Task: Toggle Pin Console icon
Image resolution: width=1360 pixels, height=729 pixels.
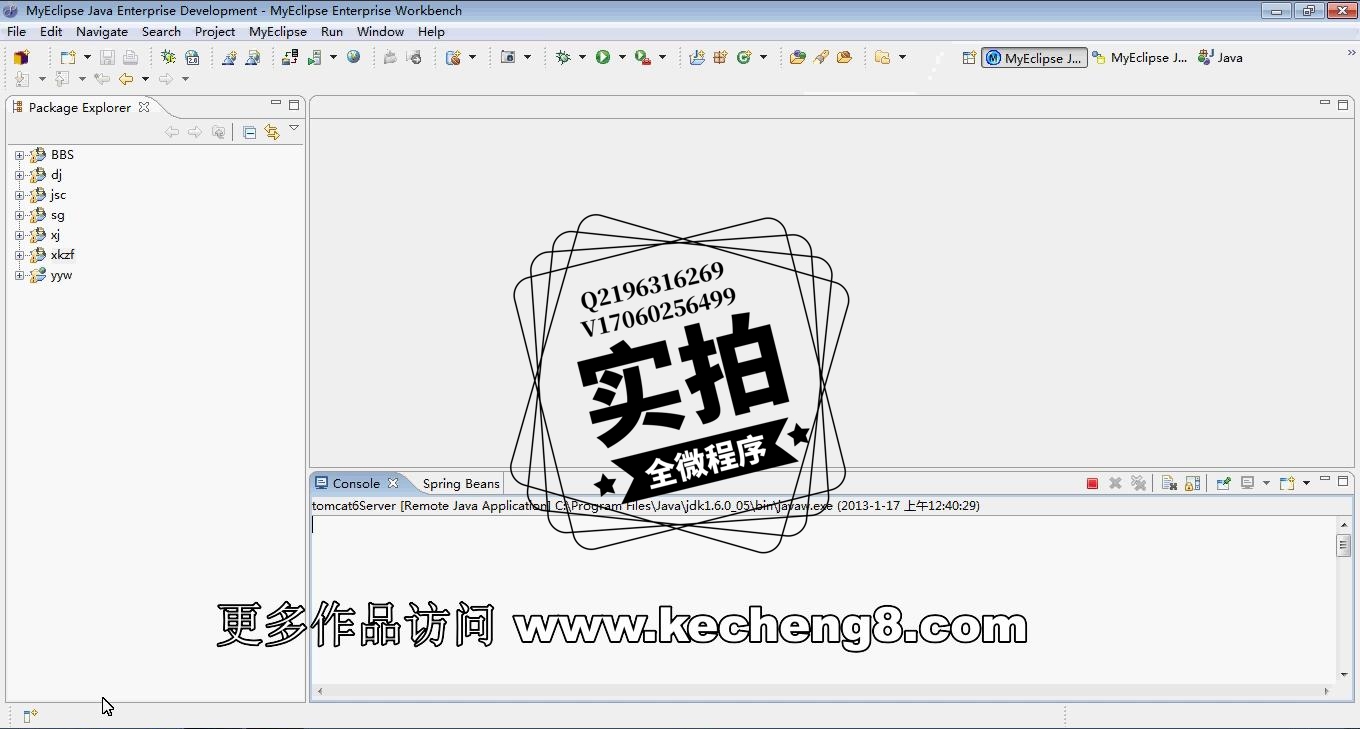Action: tap(1223, 483)
